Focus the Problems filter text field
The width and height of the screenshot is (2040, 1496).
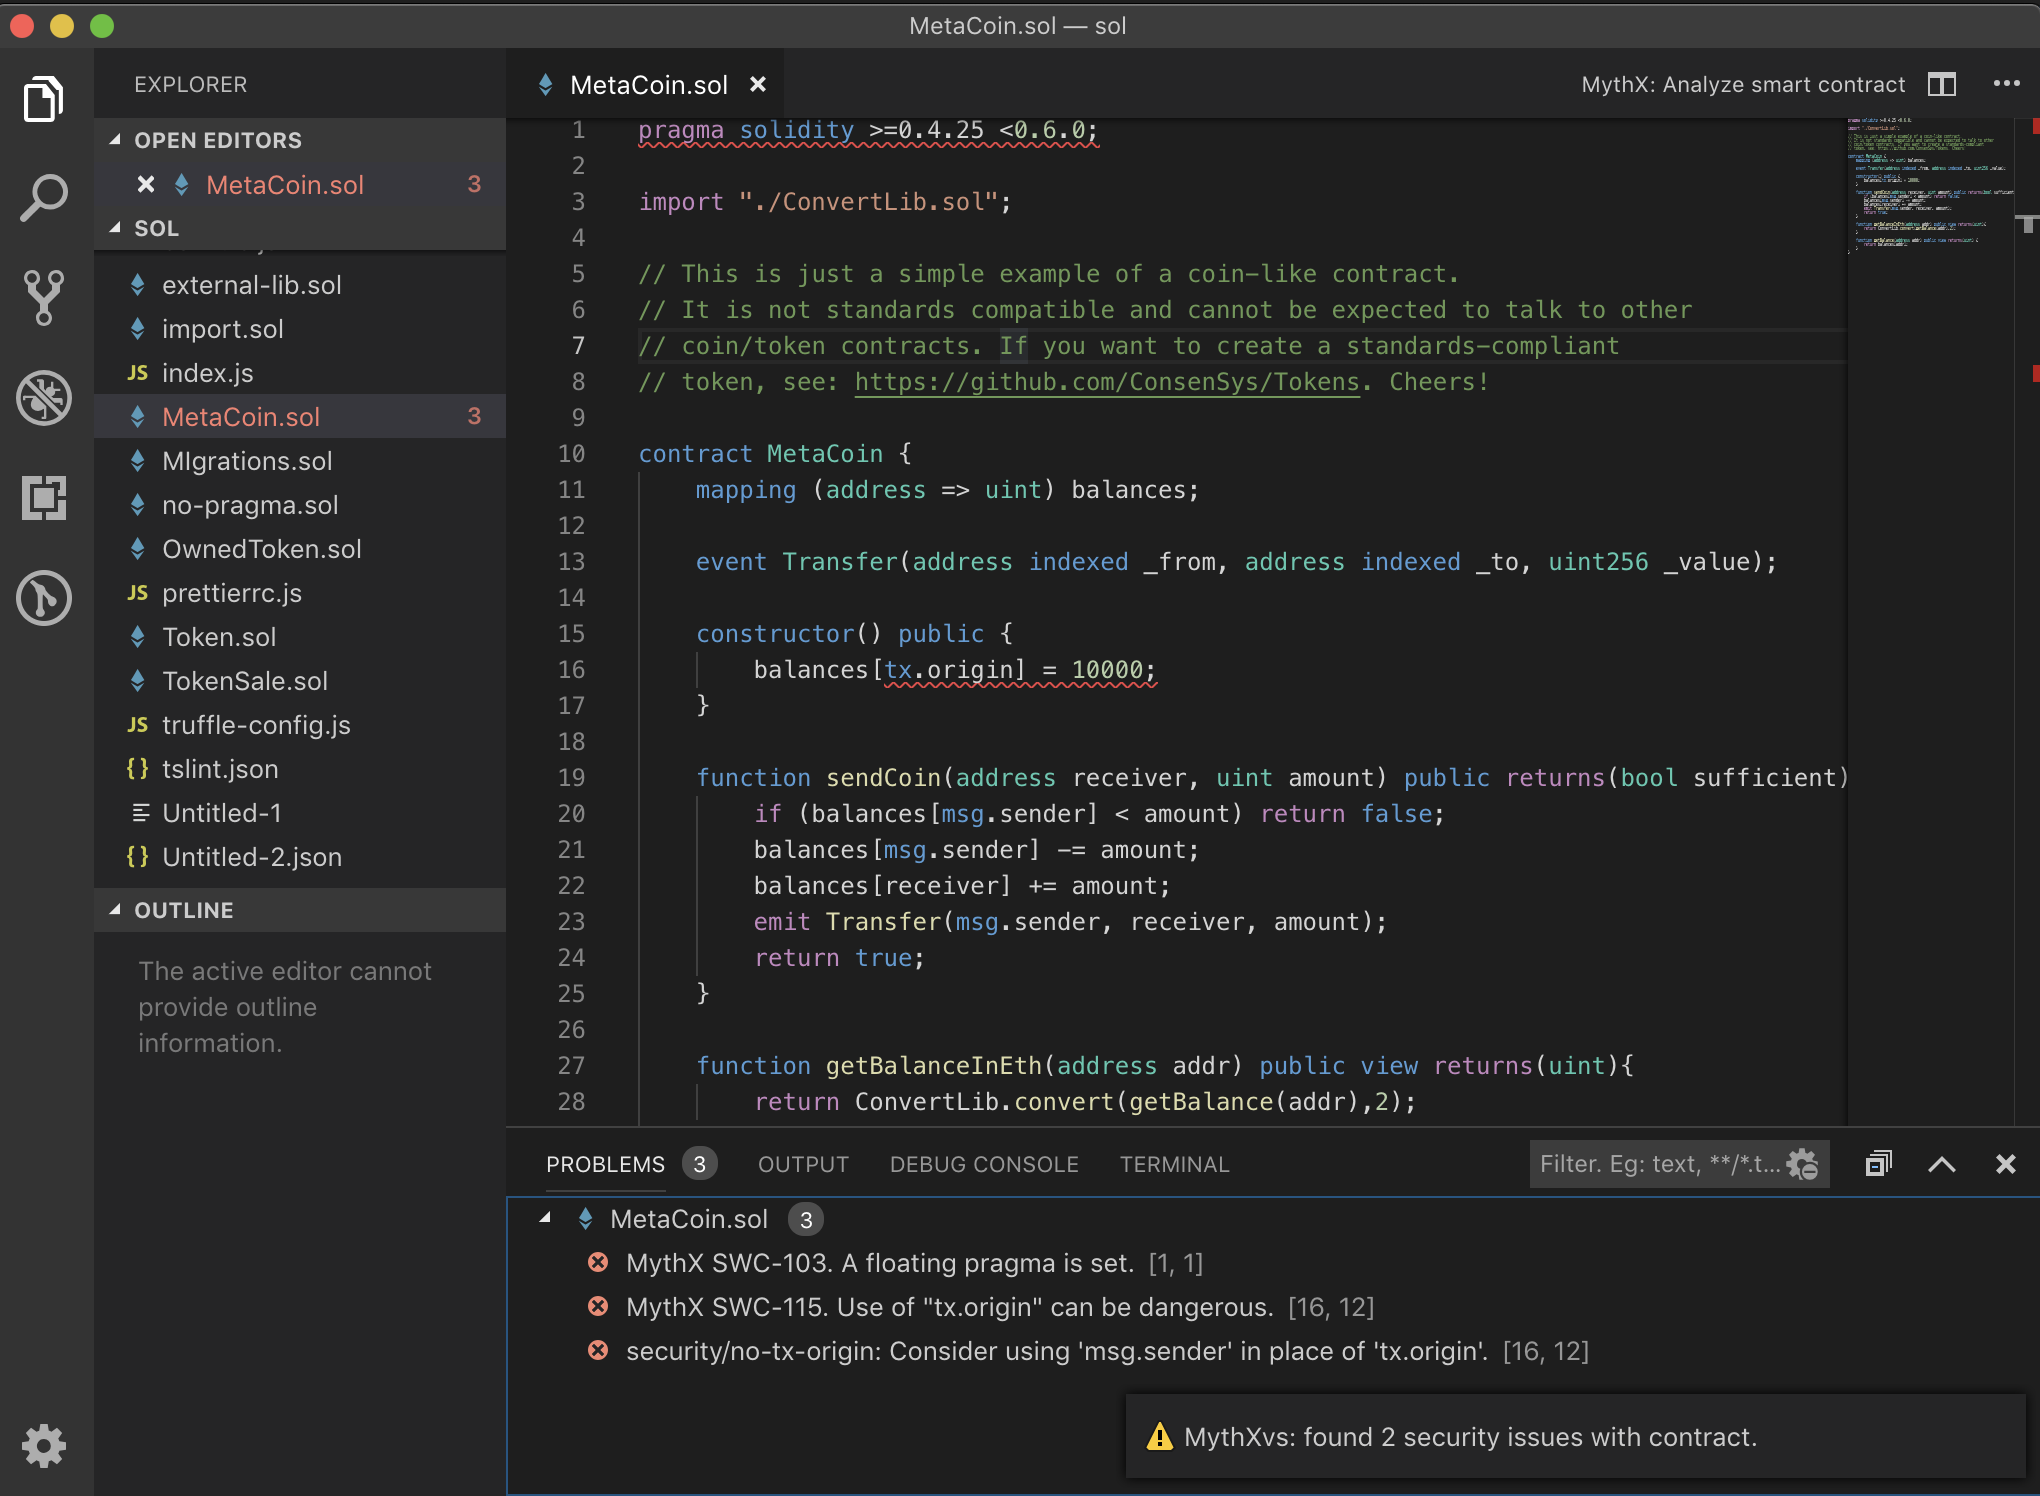[x=1658, y=1164]
